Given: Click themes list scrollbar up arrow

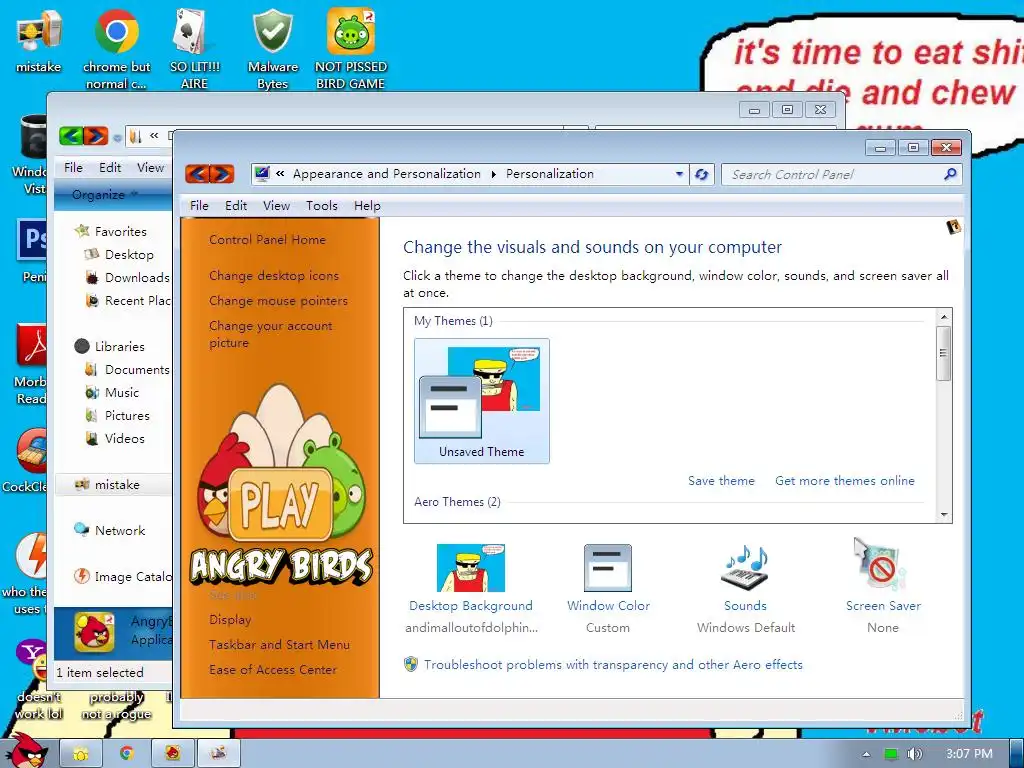Looking at the screenshot, I should (944, 317).
